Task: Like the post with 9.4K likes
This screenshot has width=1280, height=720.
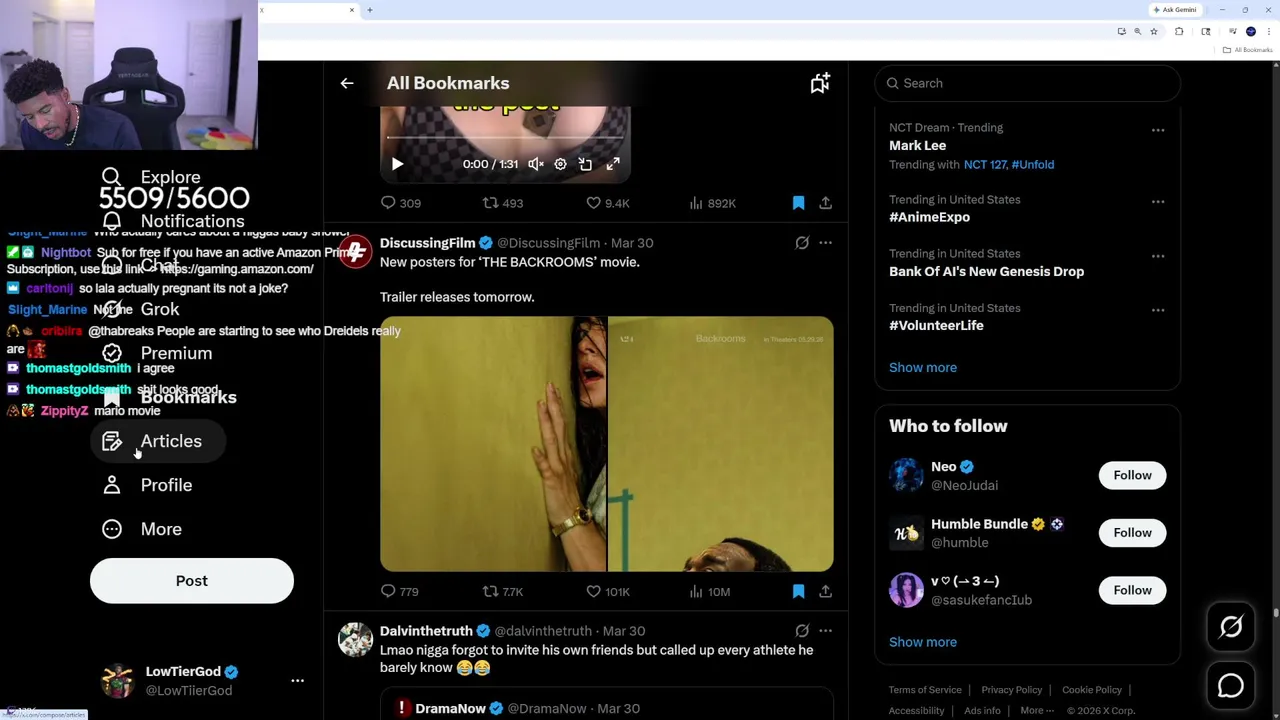Action: (607, 203)
